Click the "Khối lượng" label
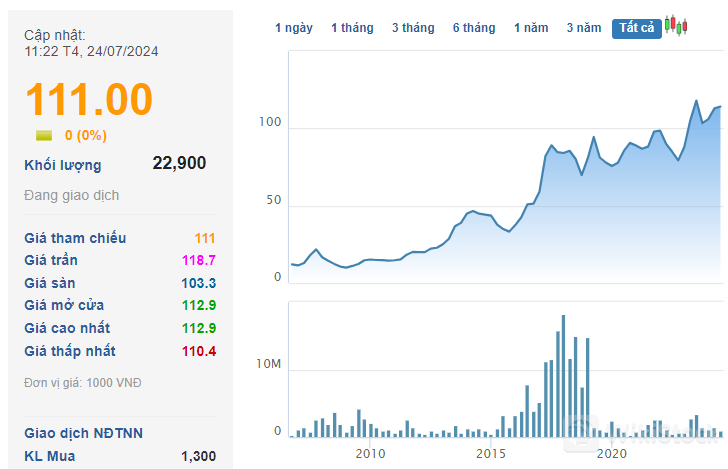This screenshot has height=469, width=728. pos(63,165)
